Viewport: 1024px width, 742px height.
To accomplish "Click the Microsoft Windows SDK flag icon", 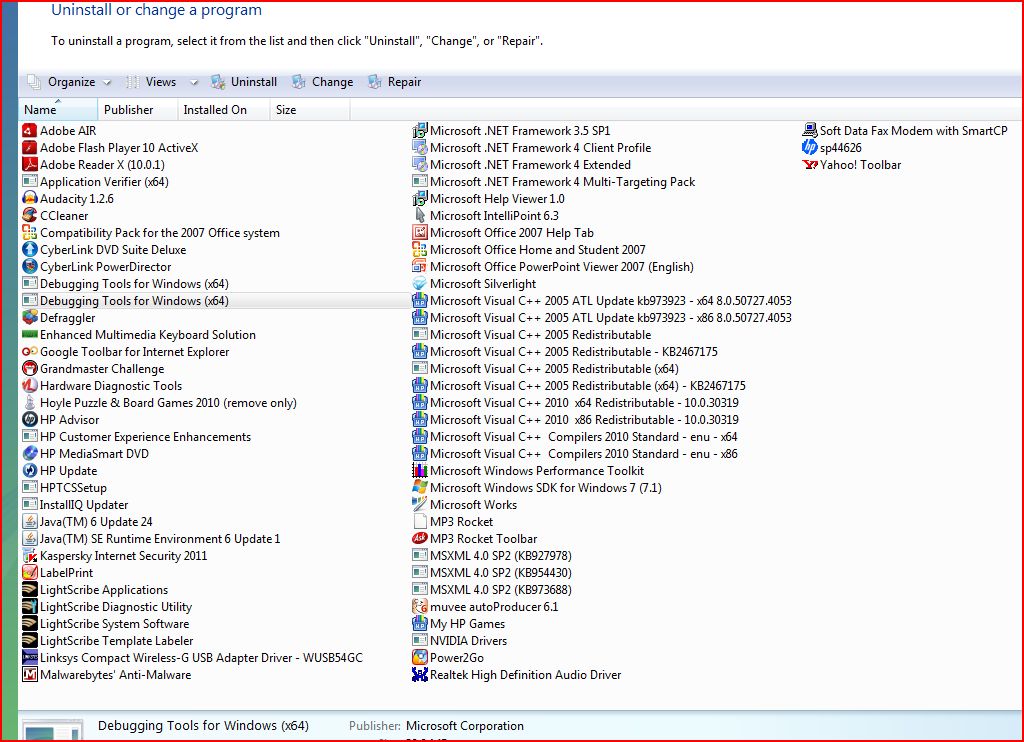I will point(419,487).
